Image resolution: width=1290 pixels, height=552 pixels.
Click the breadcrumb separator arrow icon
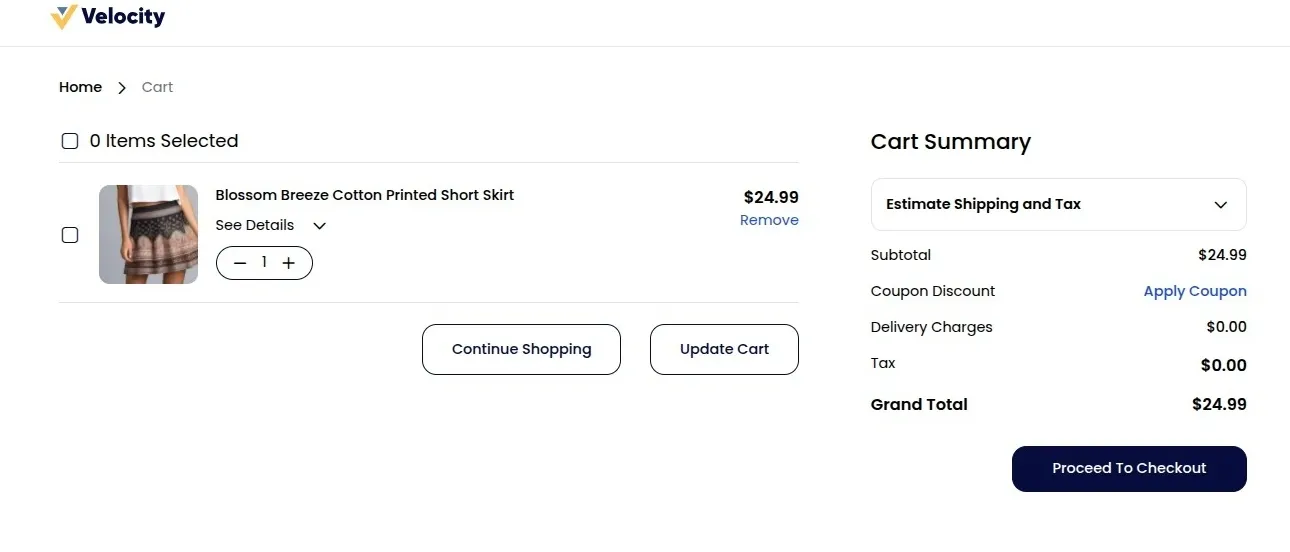[x=122, y=88]
